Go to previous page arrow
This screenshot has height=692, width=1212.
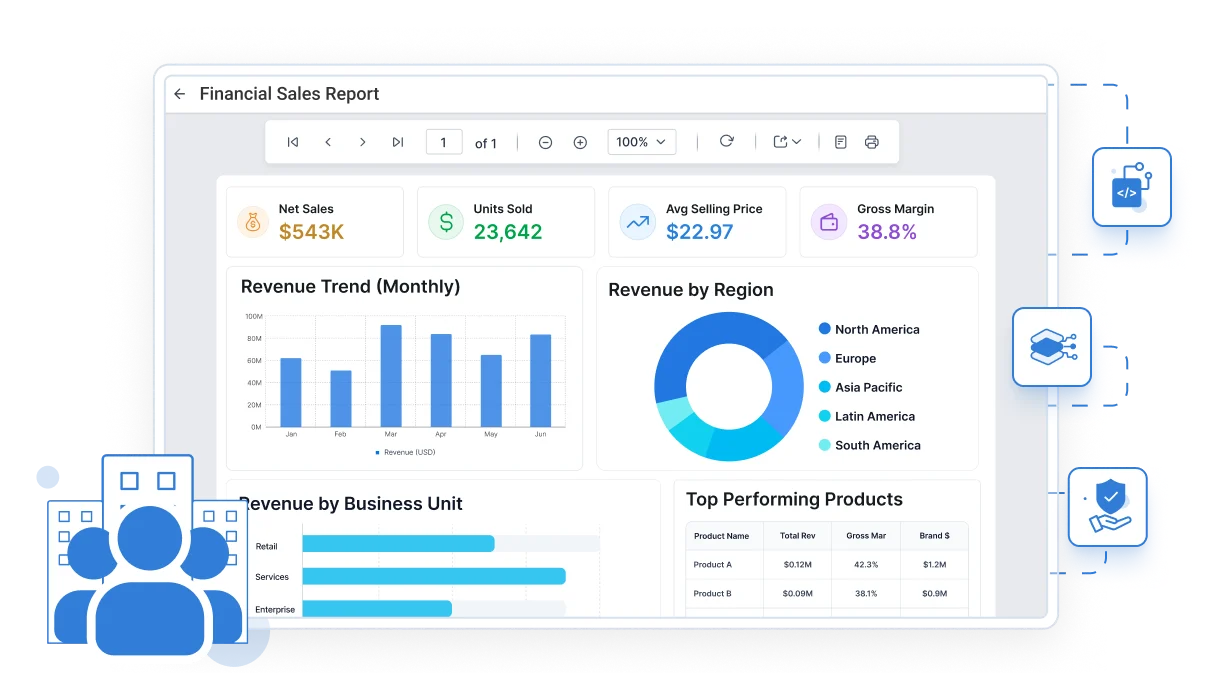tap(328, 142)
